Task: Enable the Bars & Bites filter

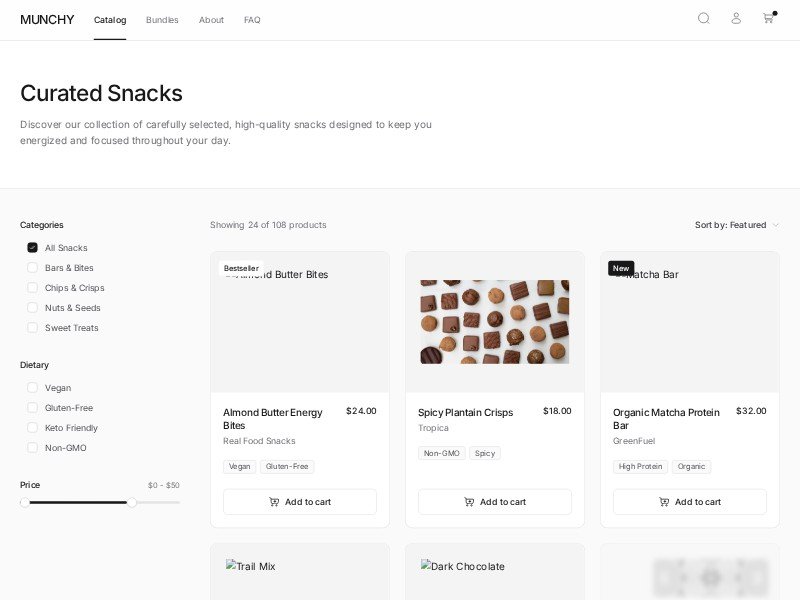Action: click(x=32, y=268)
